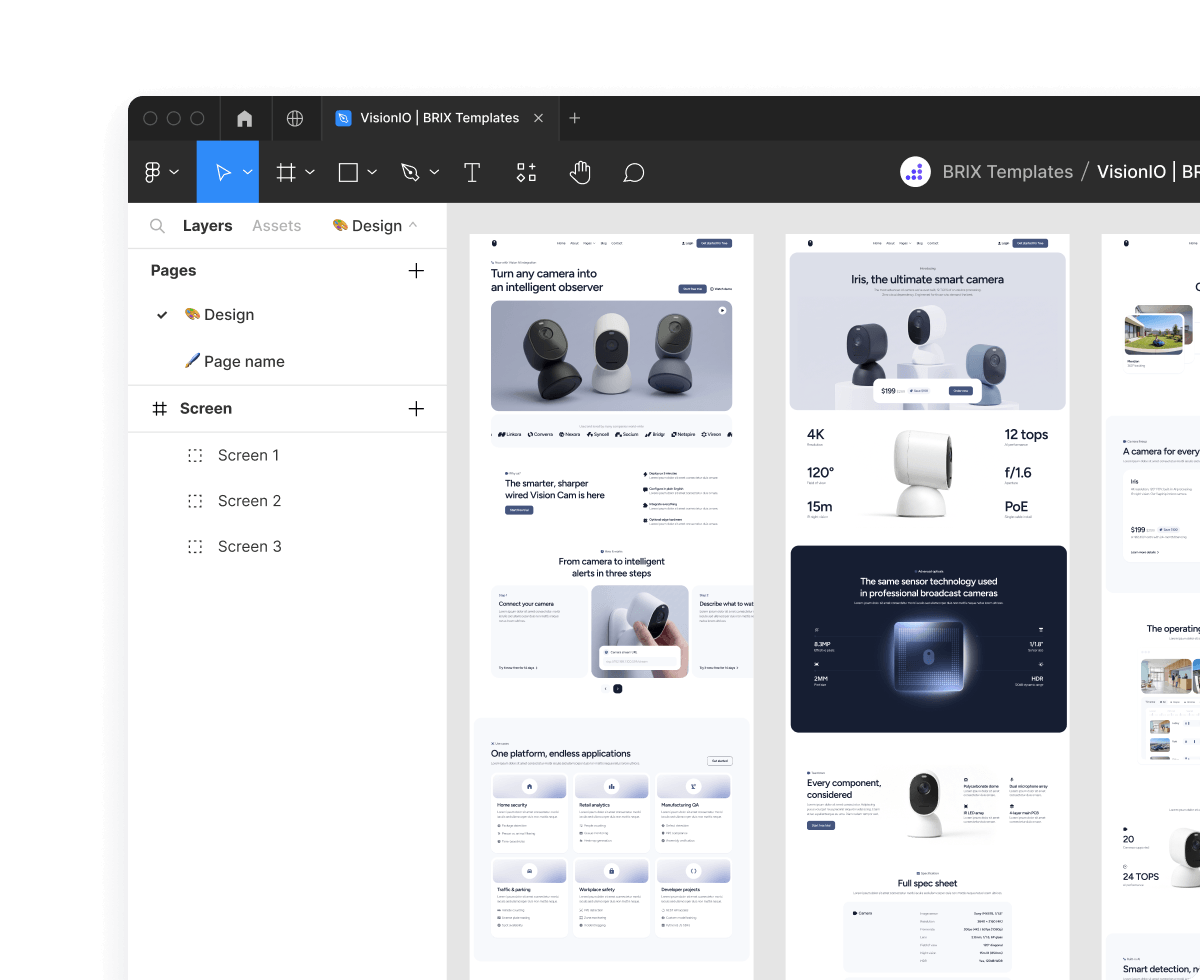1200x980 pixels.
Task: Expand the main menu dropdown arrow
Action: [174, 172]
